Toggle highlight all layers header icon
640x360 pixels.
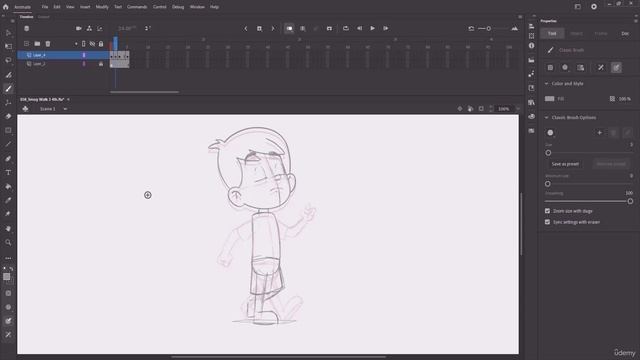[x=84, y=44]
